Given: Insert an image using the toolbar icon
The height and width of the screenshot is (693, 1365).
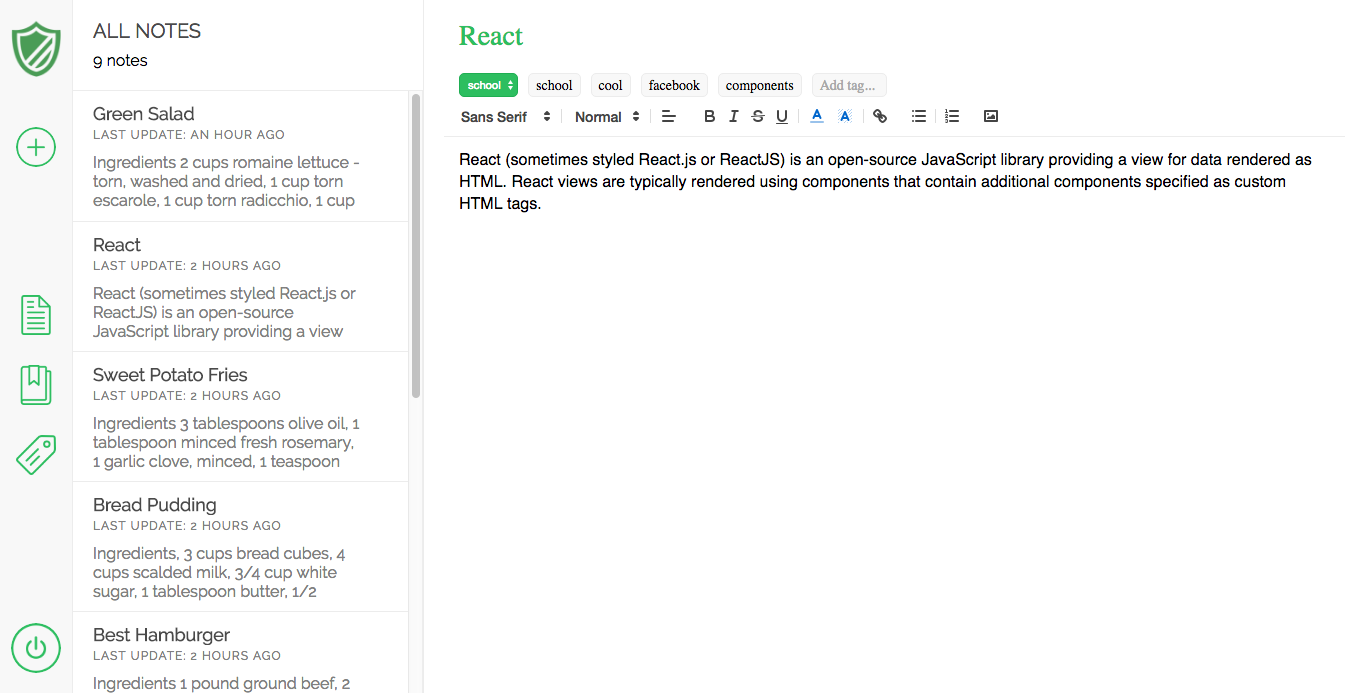Looking at the screenshot, I should (990, 116).
